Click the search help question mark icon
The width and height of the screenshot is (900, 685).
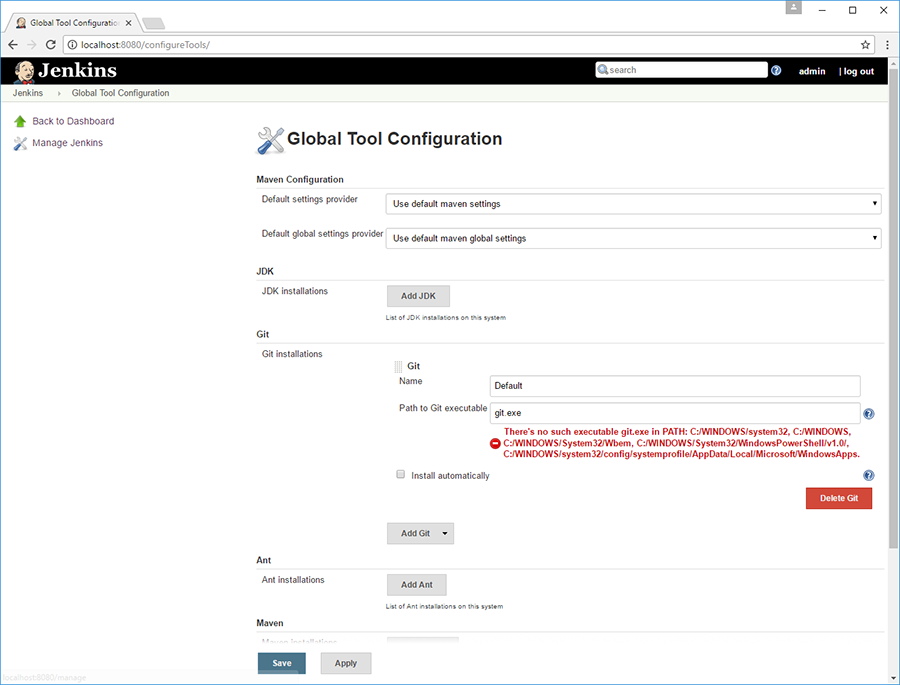pyautogui.click(x=776, y=71)
